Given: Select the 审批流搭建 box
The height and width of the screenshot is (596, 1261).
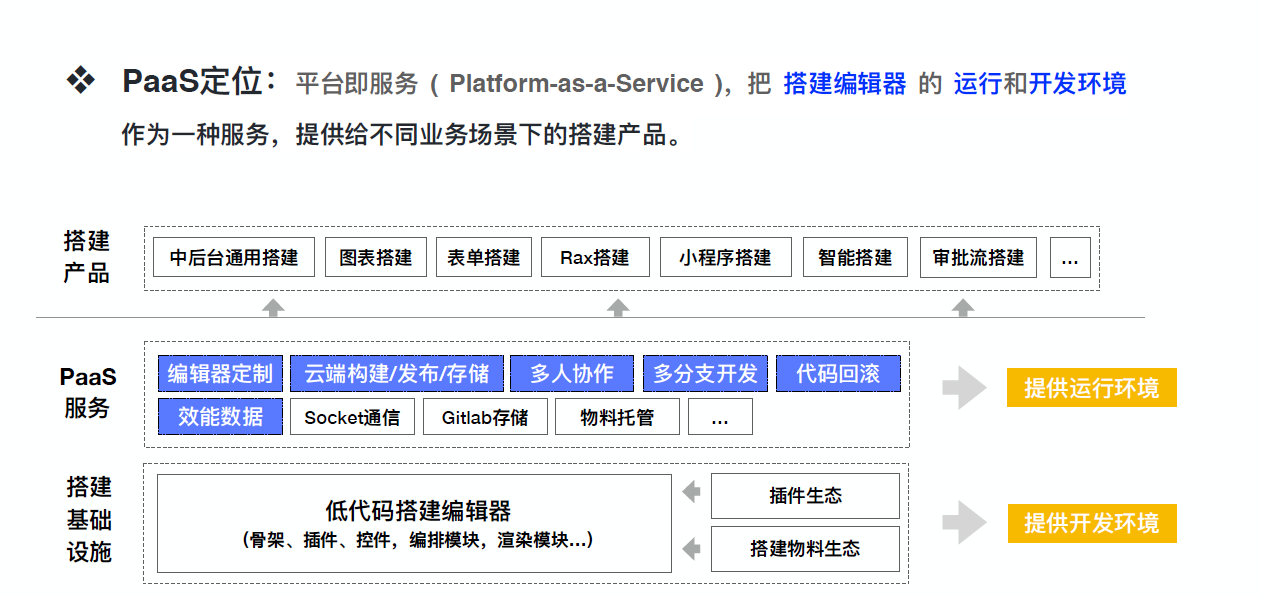Looking at the screenshot, I should 979,257.
